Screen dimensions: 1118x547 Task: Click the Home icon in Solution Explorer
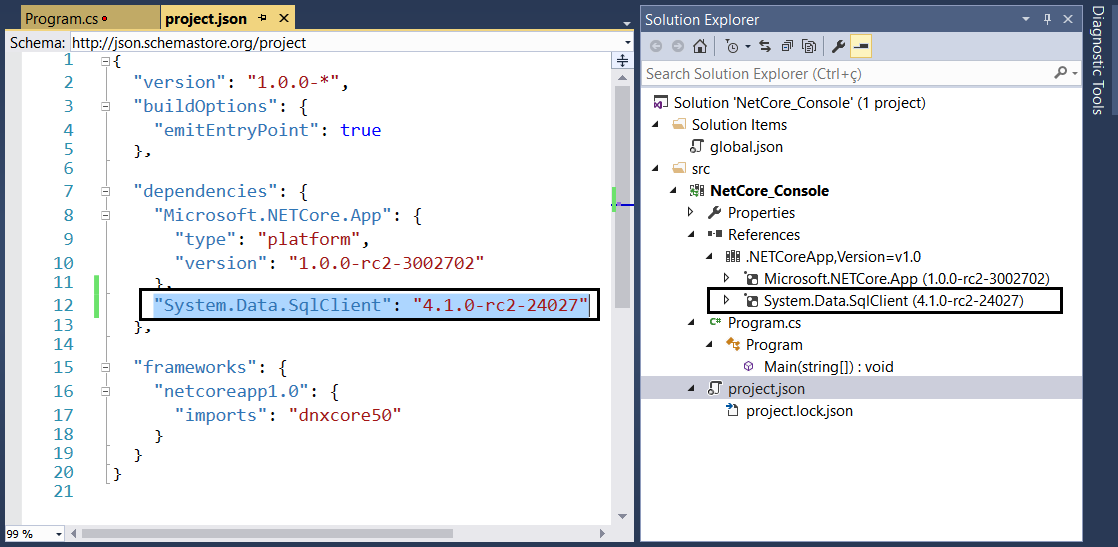pyautogui.click(x=700, y=46)
